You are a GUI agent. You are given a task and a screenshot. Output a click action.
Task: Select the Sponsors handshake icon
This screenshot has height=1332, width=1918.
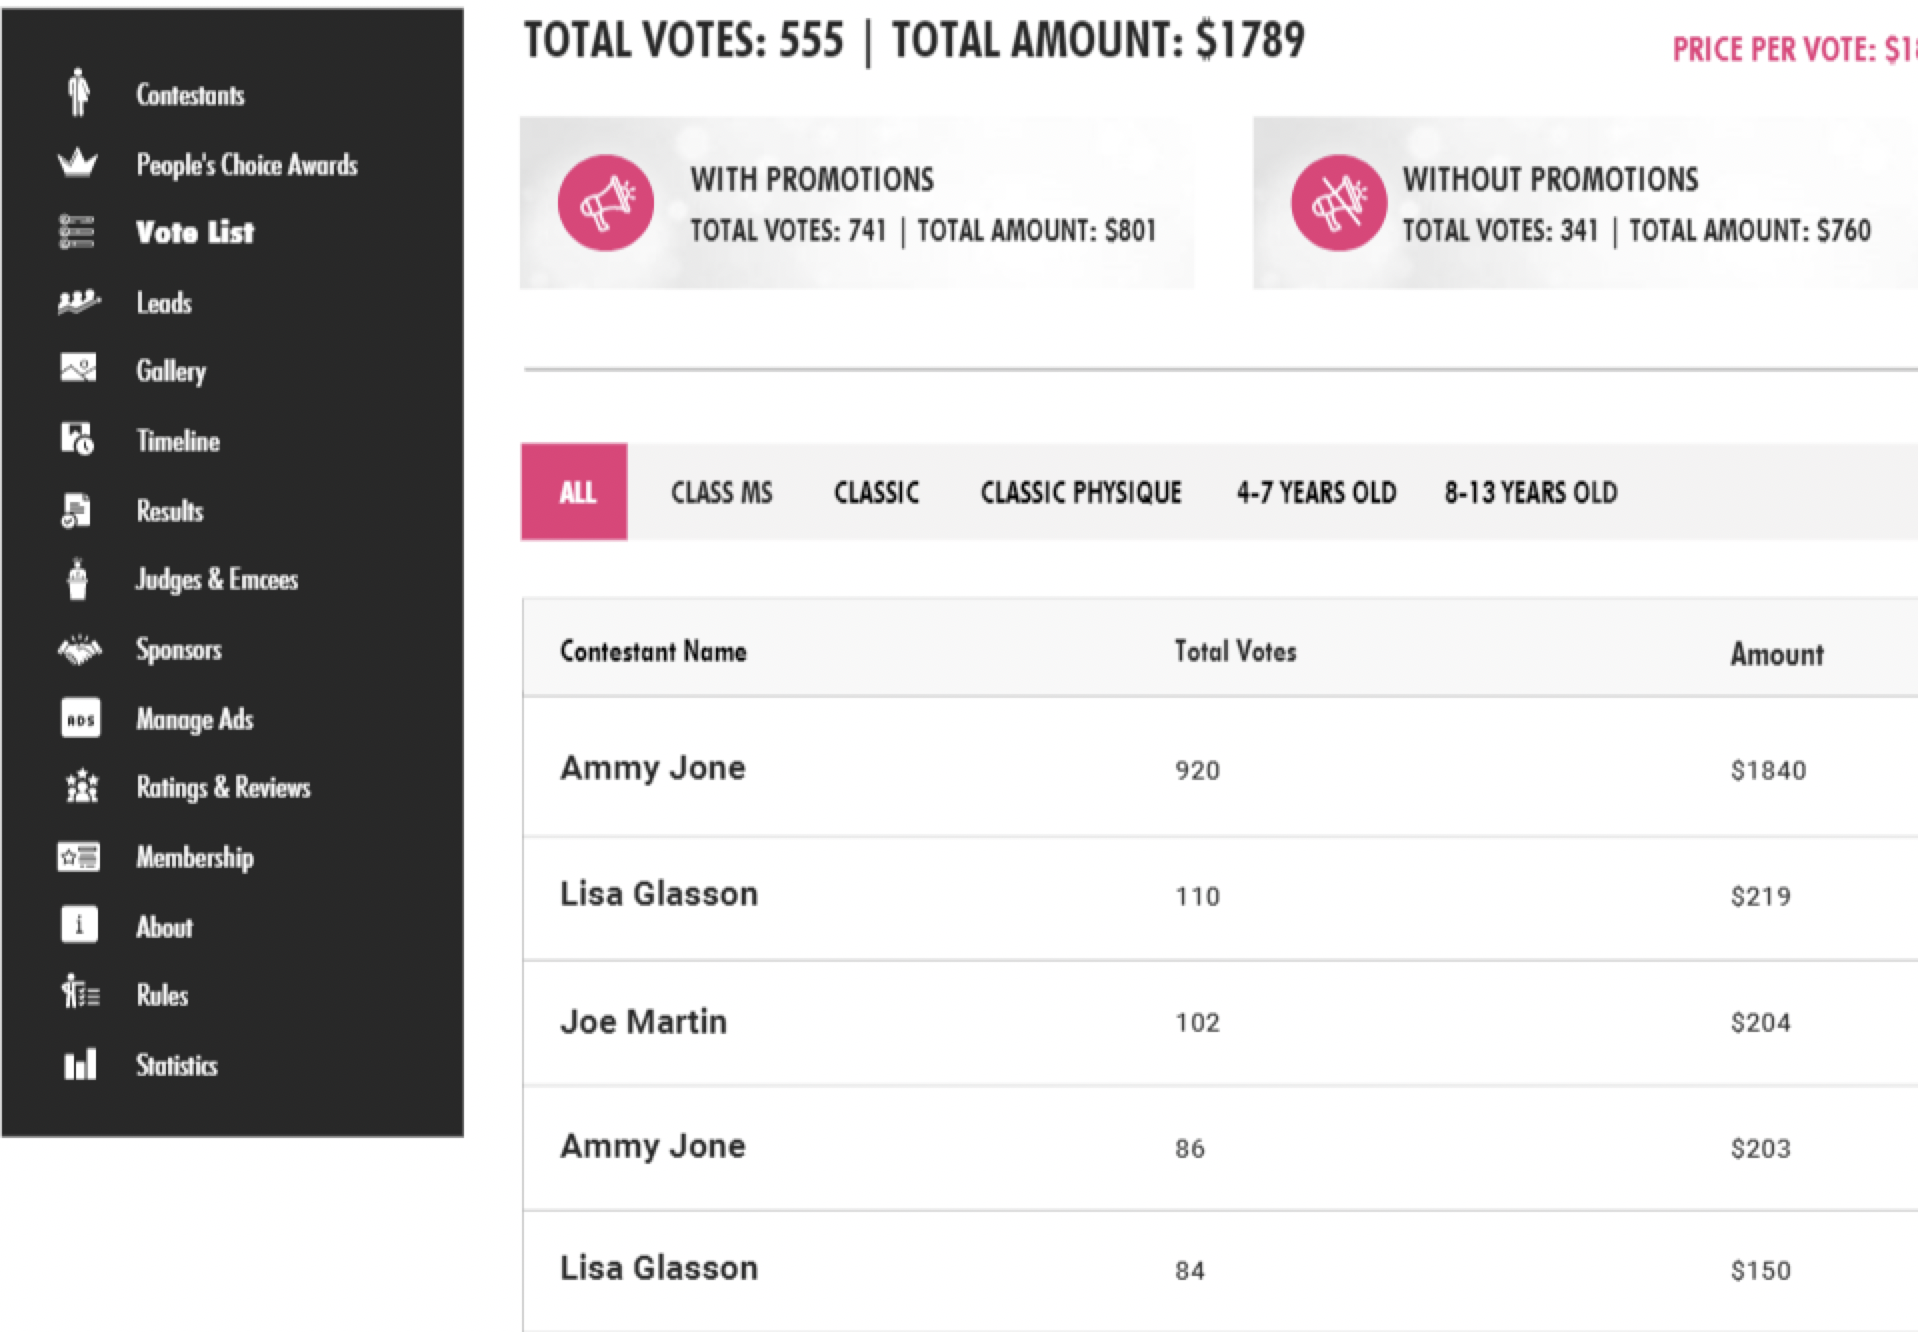pyautogui.click(x=79, y=649)
